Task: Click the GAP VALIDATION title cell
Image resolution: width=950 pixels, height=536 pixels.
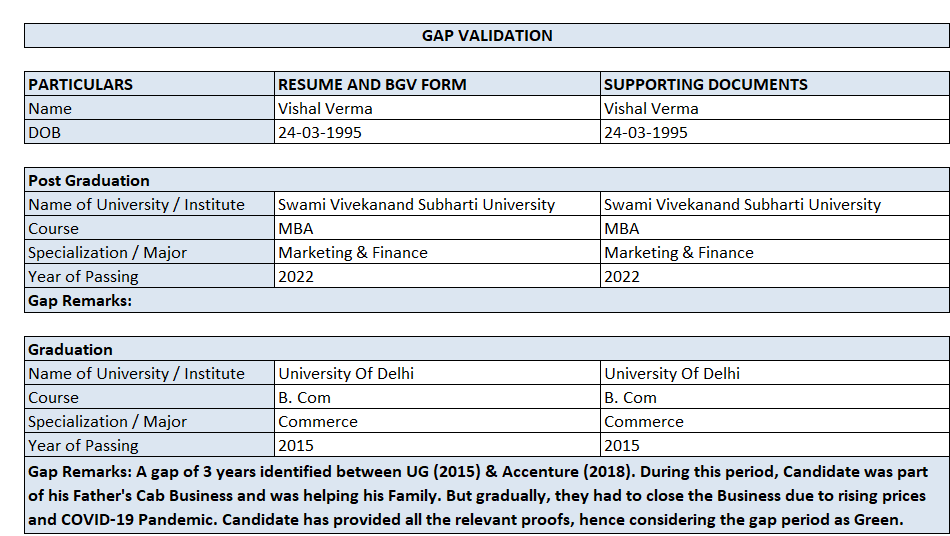Action: click(x=487, y=36)
